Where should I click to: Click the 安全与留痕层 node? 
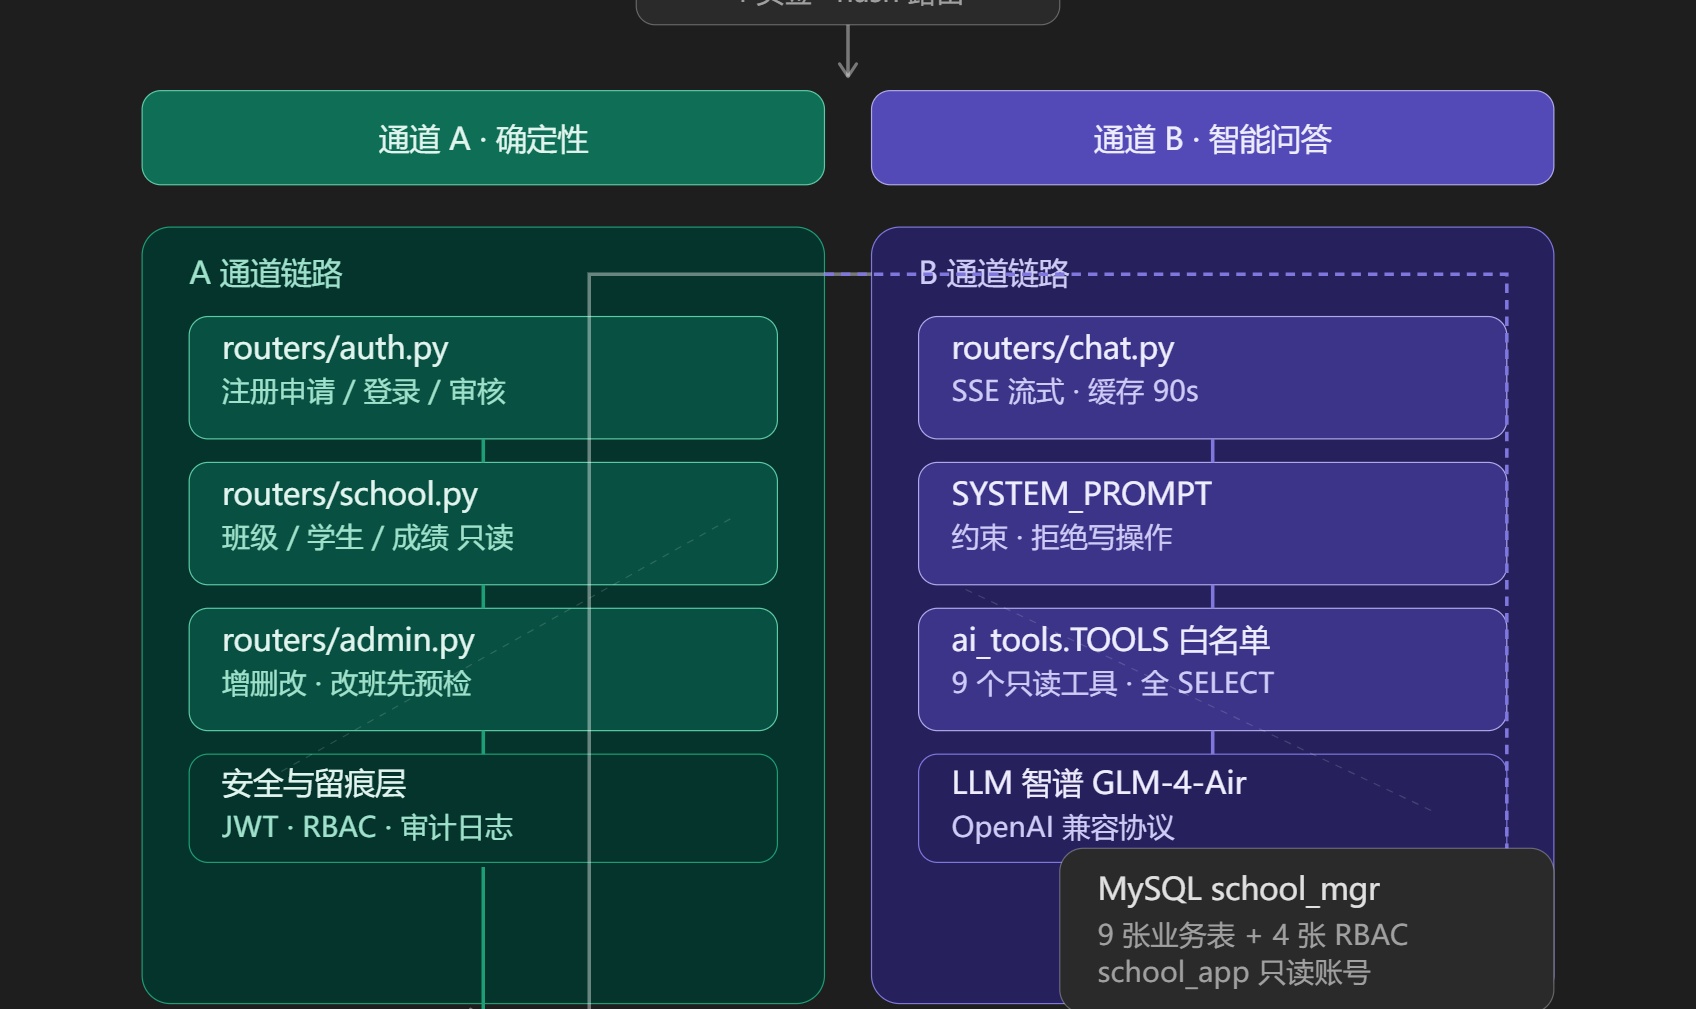[x=483, y=808]
